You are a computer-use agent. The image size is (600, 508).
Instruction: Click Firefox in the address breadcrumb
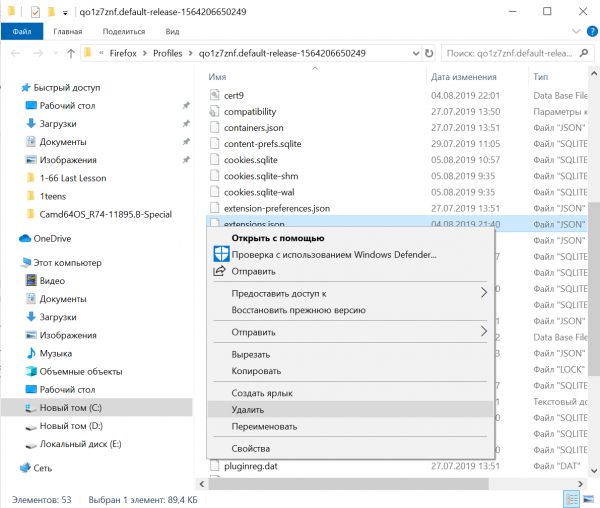(x=123, y=53)
